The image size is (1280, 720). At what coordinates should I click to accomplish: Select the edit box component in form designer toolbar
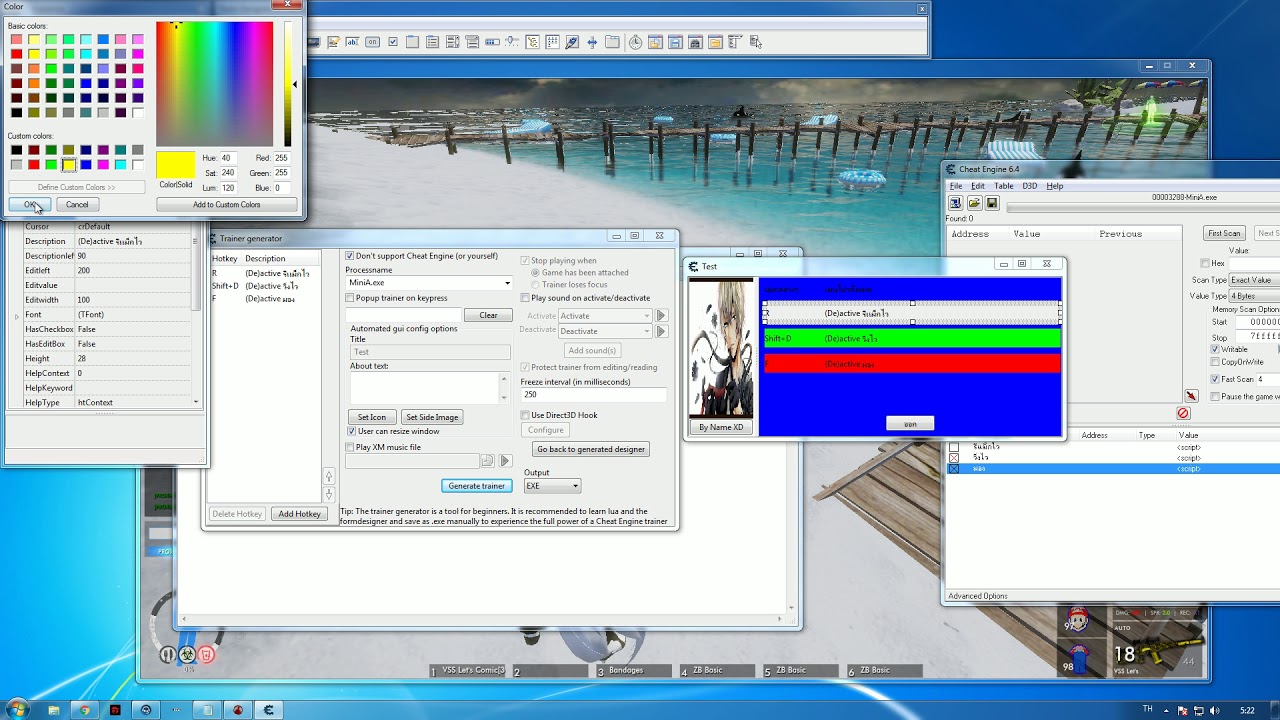tap(352, 42)
